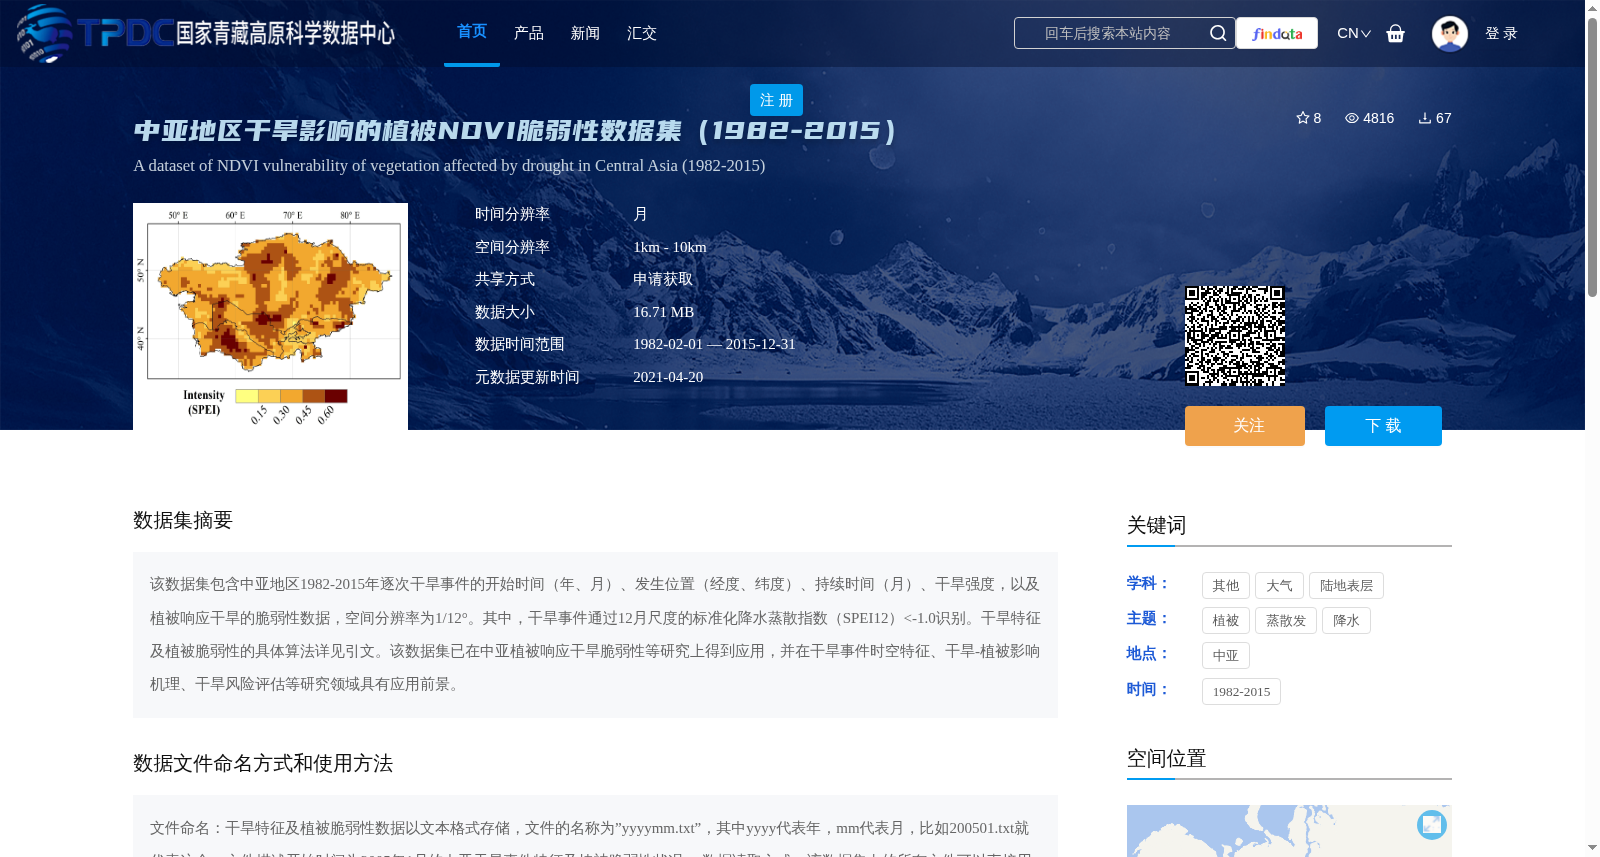This screenshot has width=1600, height=857.
Task: Open the 汇交 menu item
Action: [x=641, y=33]
